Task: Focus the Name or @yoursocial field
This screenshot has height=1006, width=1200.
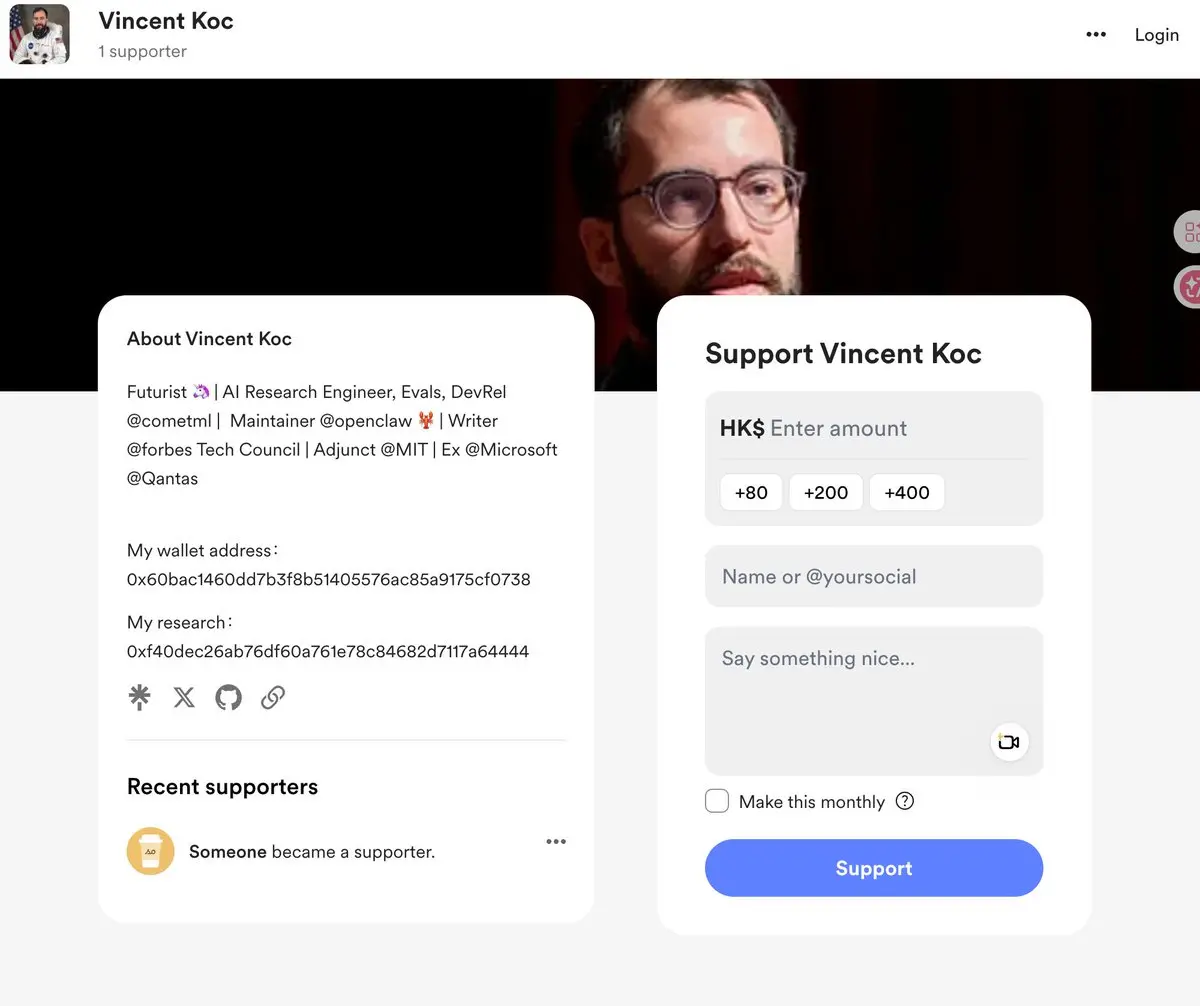Action: (x=874, y=576)
